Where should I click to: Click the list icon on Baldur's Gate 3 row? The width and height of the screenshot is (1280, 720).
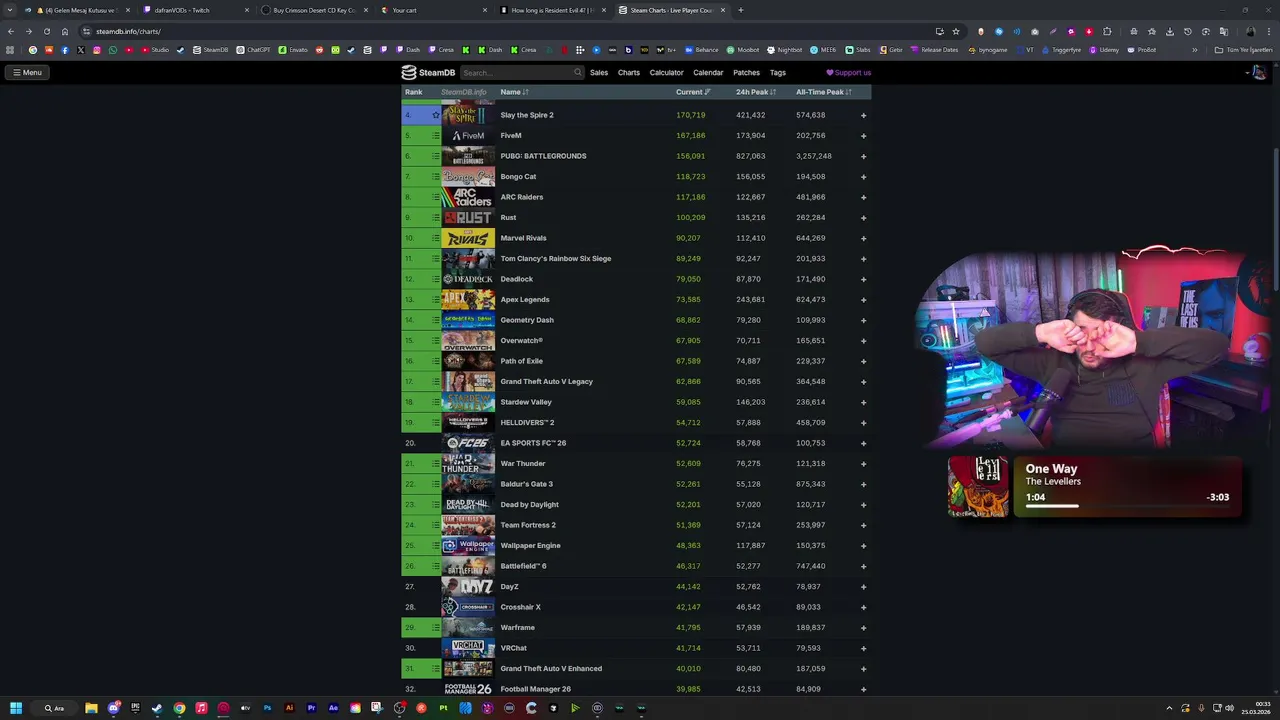pyautogui.click(x=435, y=484)
